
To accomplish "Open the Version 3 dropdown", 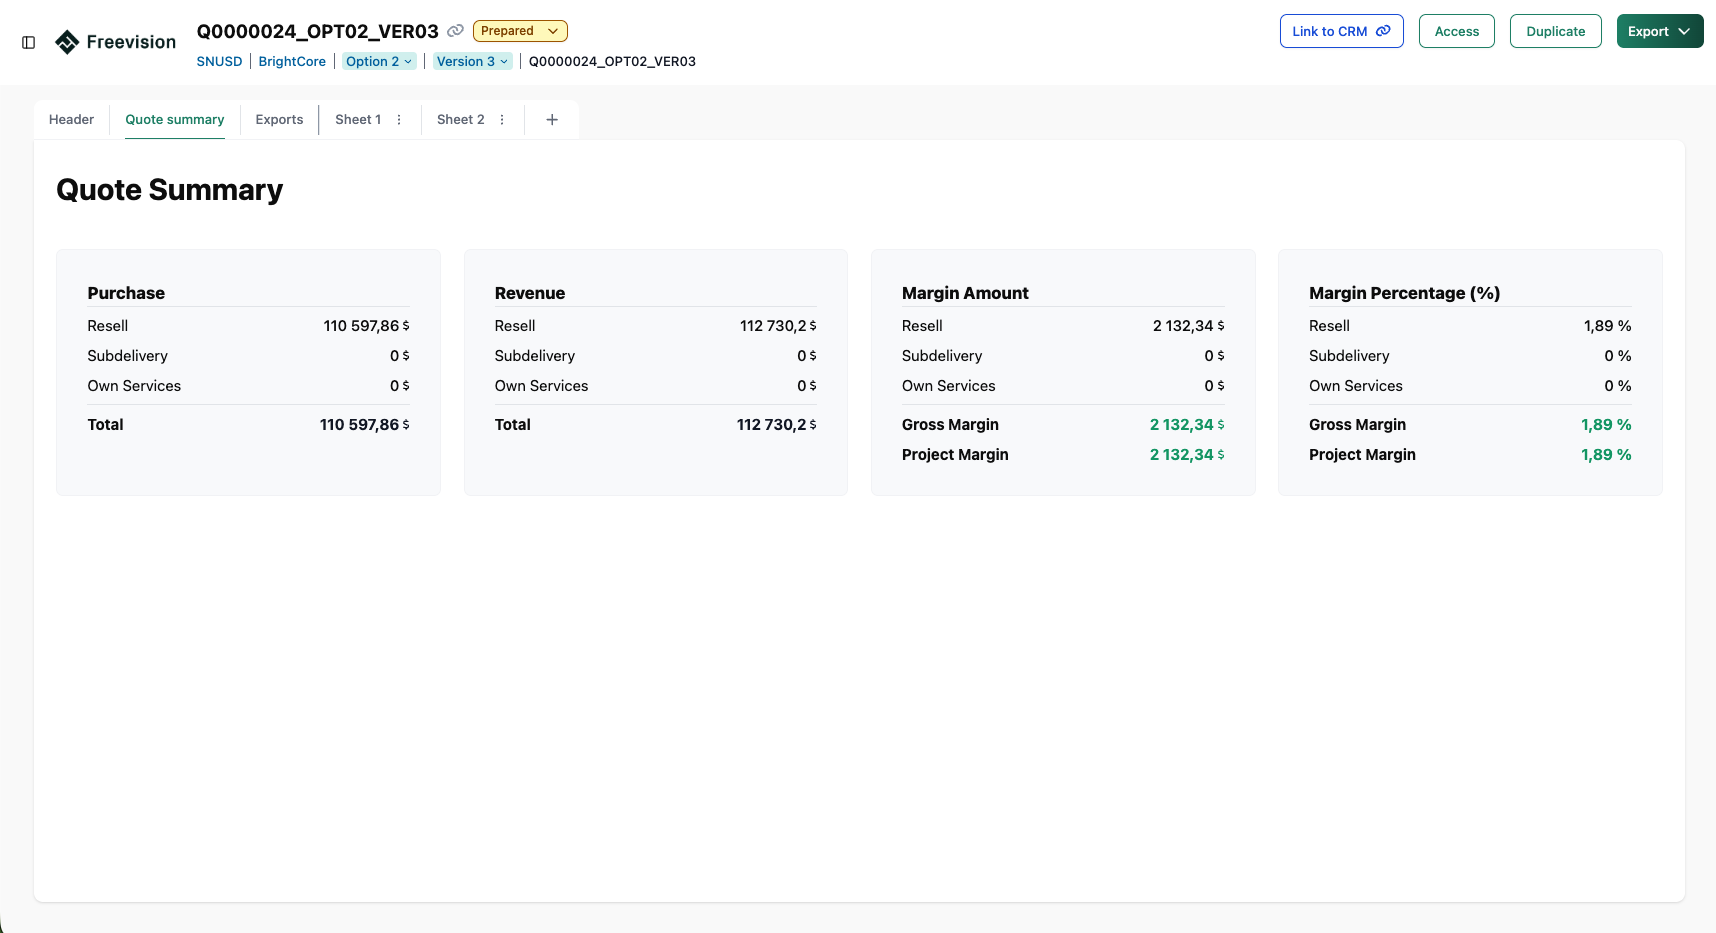I will 472,61.
